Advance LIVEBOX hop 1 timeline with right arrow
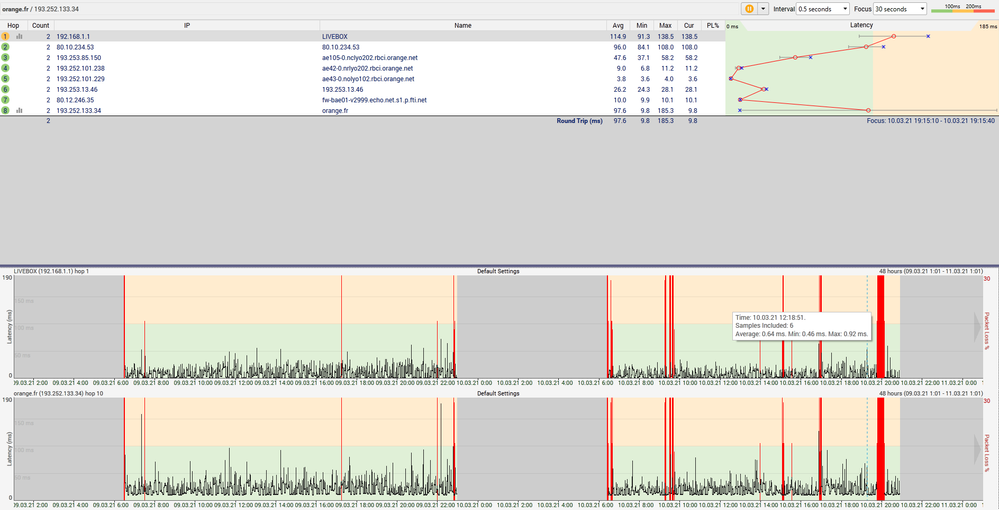This screenshot has height=510, width=999. [978, 327]
